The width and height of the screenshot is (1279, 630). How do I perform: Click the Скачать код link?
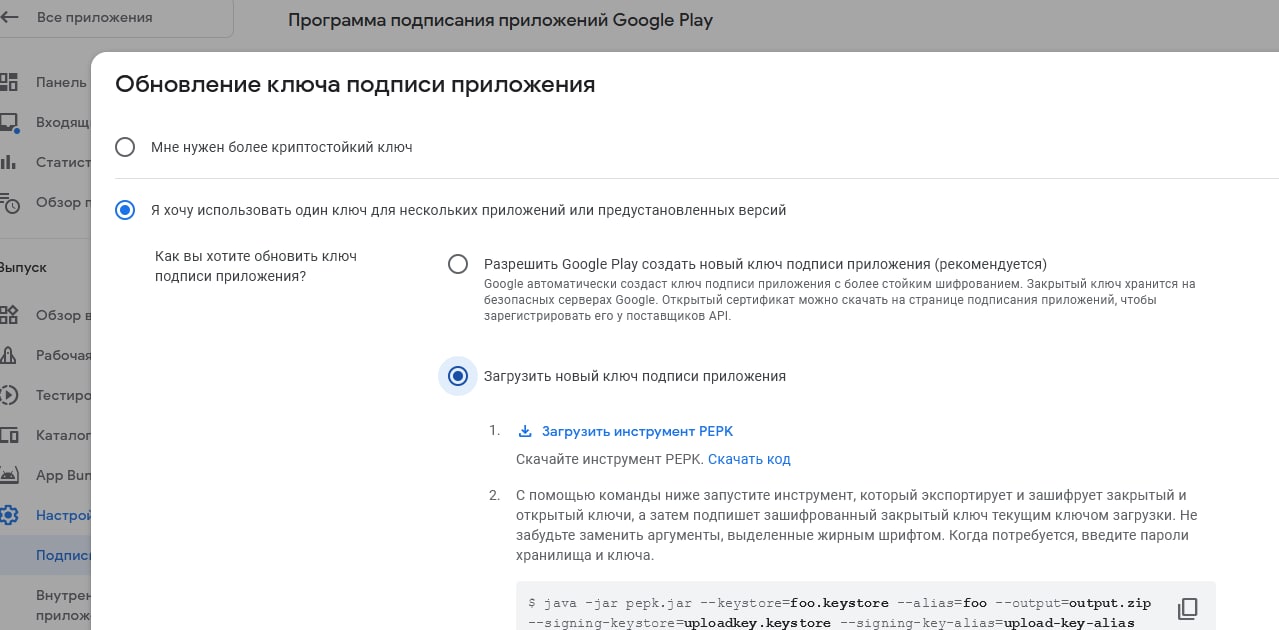pyautogui.click(x=749, y=459)
